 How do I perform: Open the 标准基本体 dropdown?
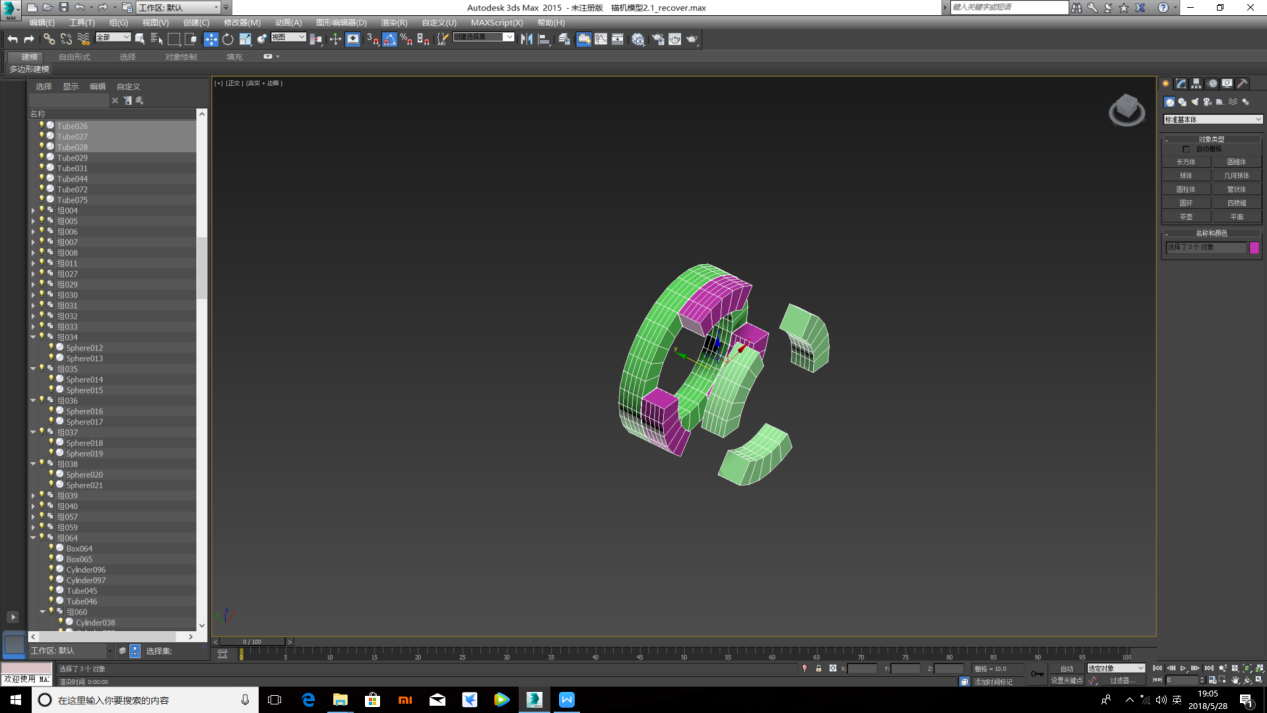1212,120
